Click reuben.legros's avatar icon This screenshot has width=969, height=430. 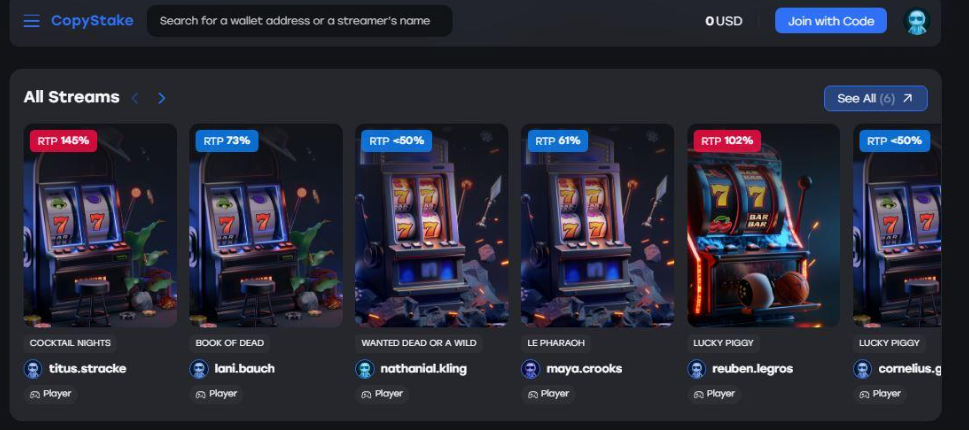point(696,369)
